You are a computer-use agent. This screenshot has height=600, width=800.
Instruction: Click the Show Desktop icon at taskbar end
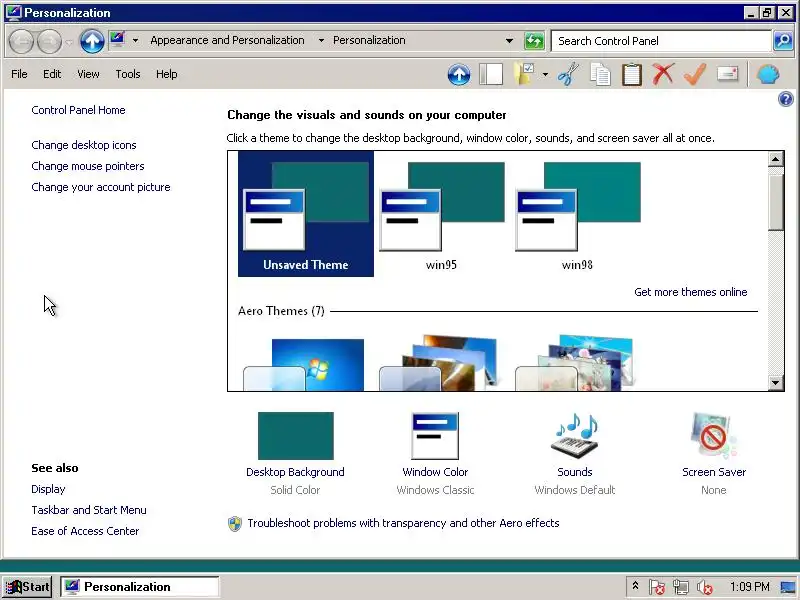[788, 587]
